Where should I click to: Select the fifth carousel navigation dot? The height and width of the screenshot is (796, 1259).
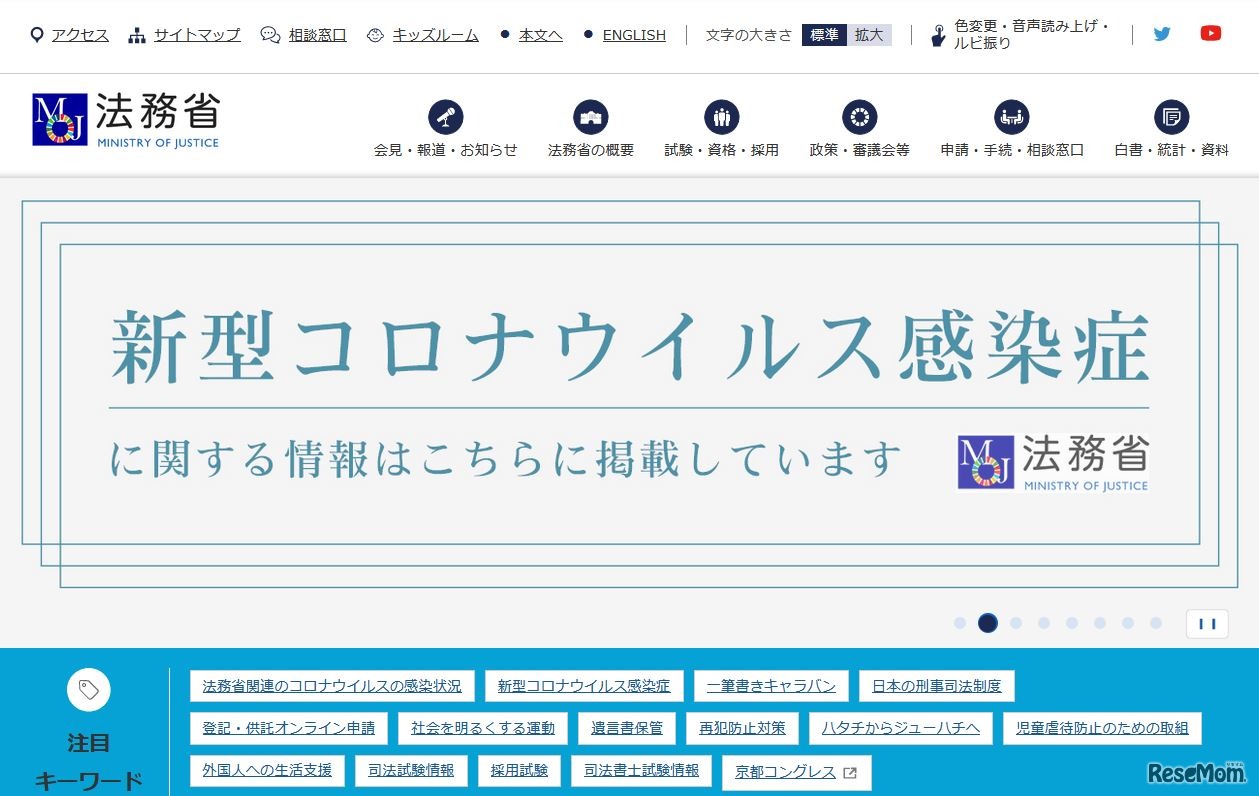click(1072, 623)
